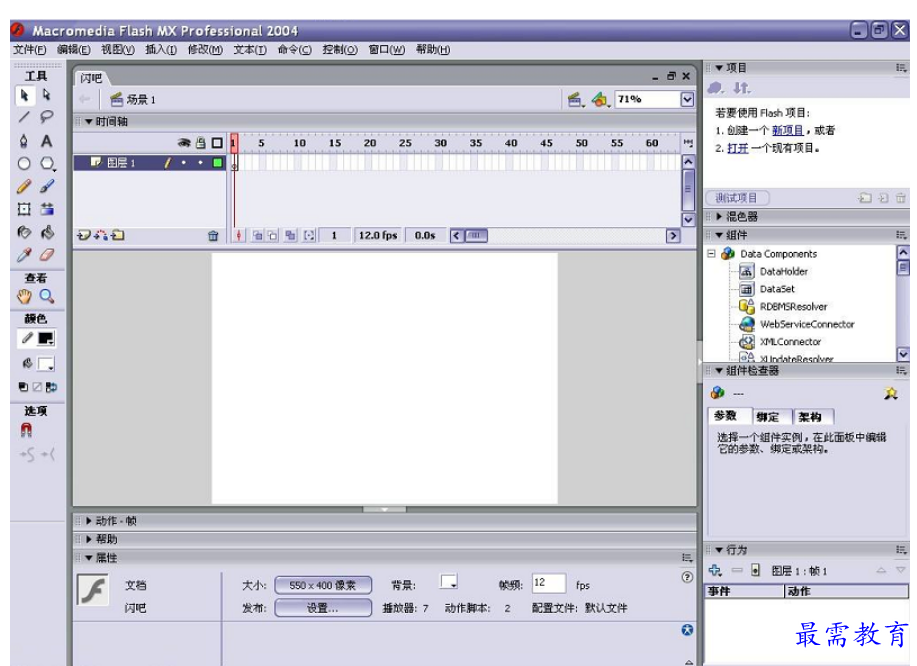Image resolution: width=917 pixels, height=666 pixels.
Task: Select the Lasso tool
Action: tap(46, 118)
